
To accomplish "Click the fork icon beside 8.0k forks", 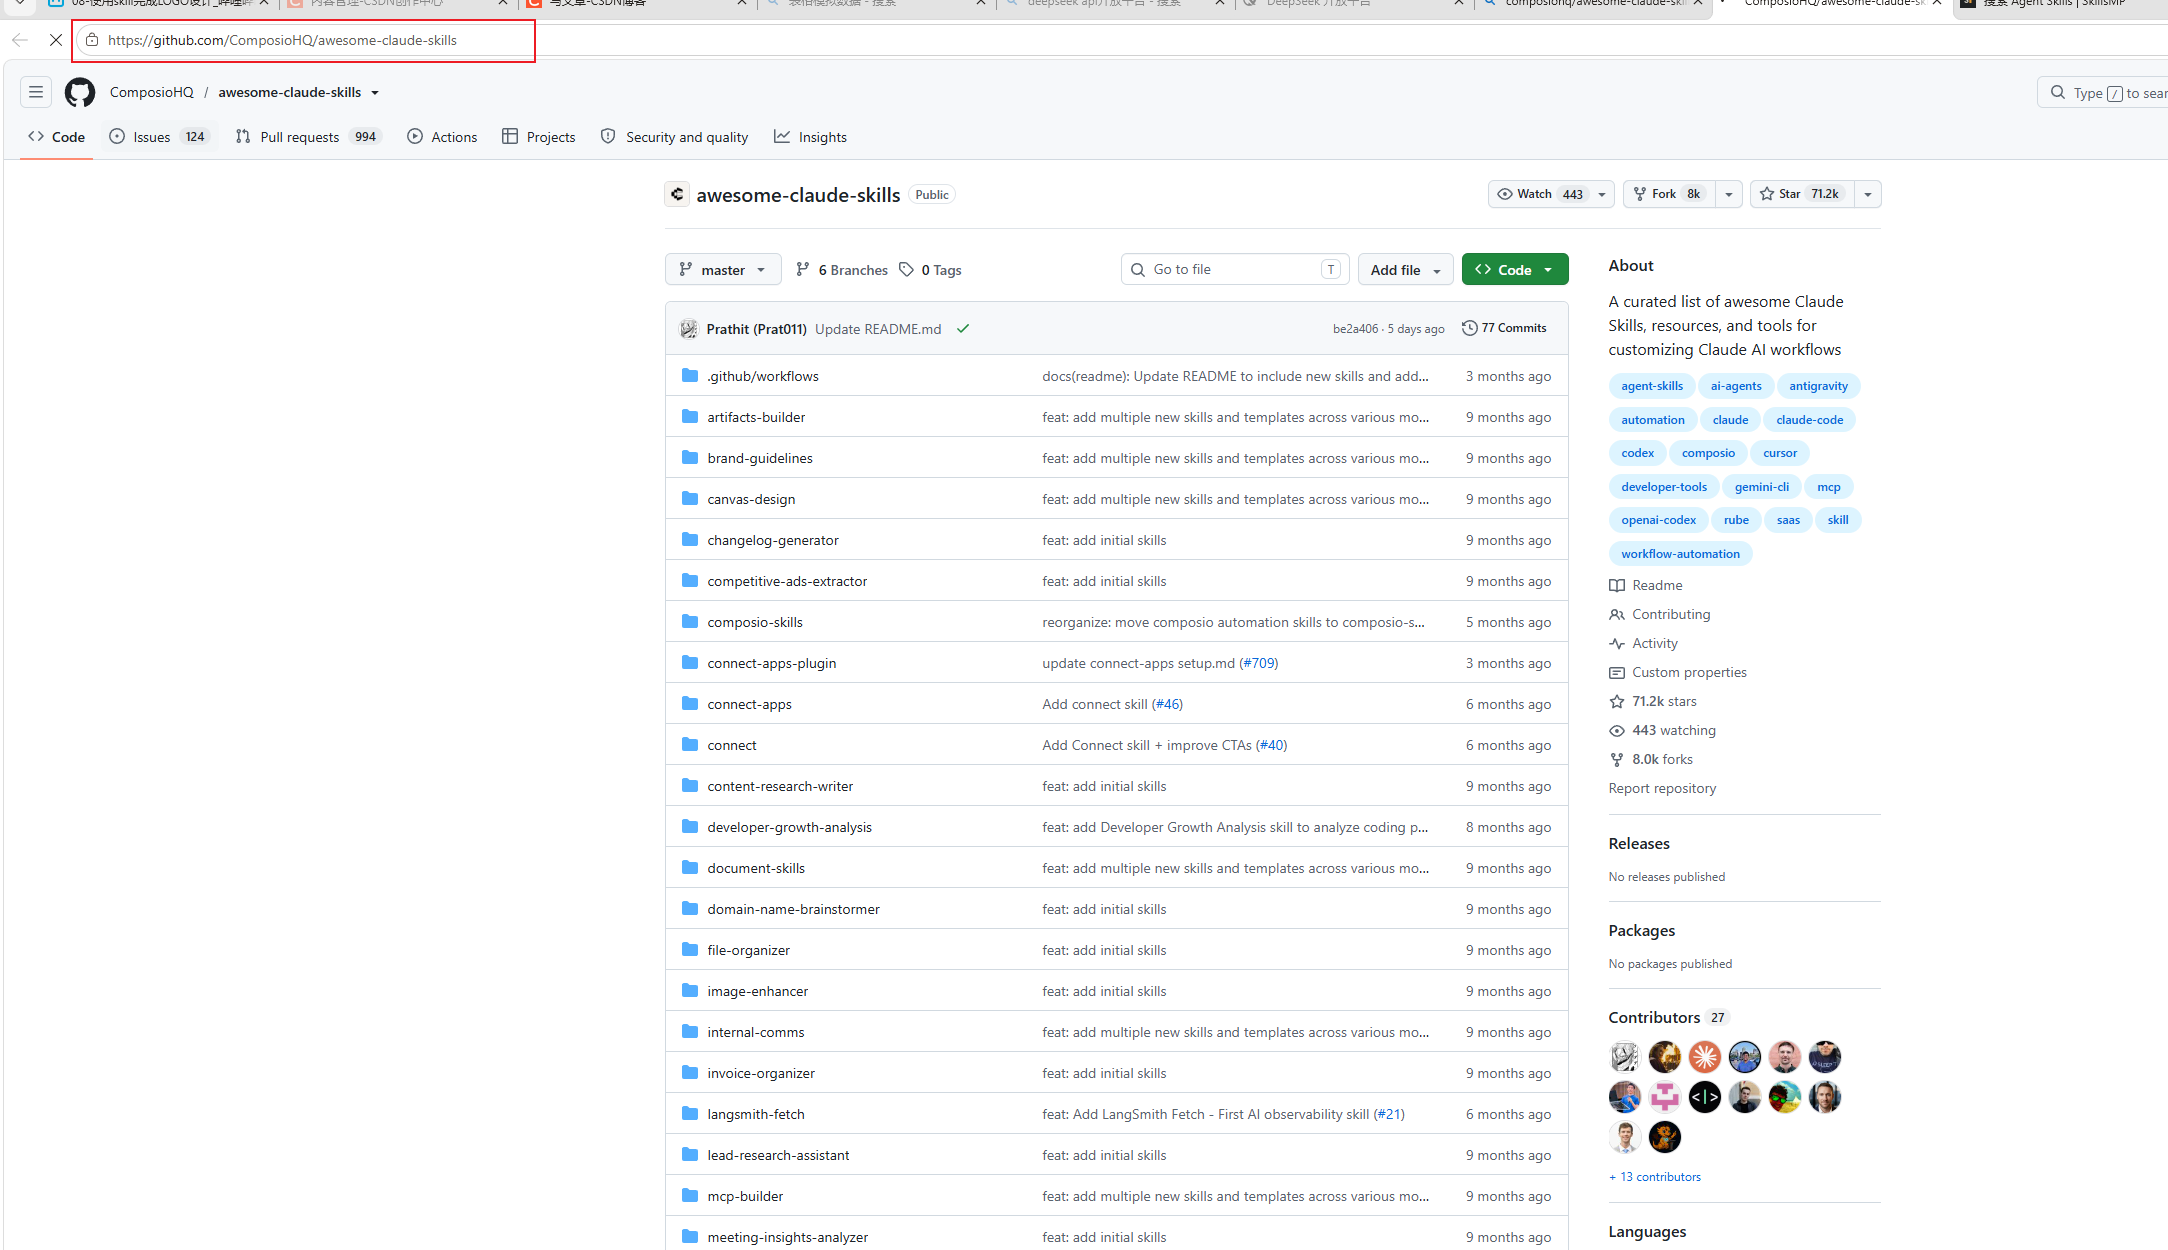I will pos(1617,759).
